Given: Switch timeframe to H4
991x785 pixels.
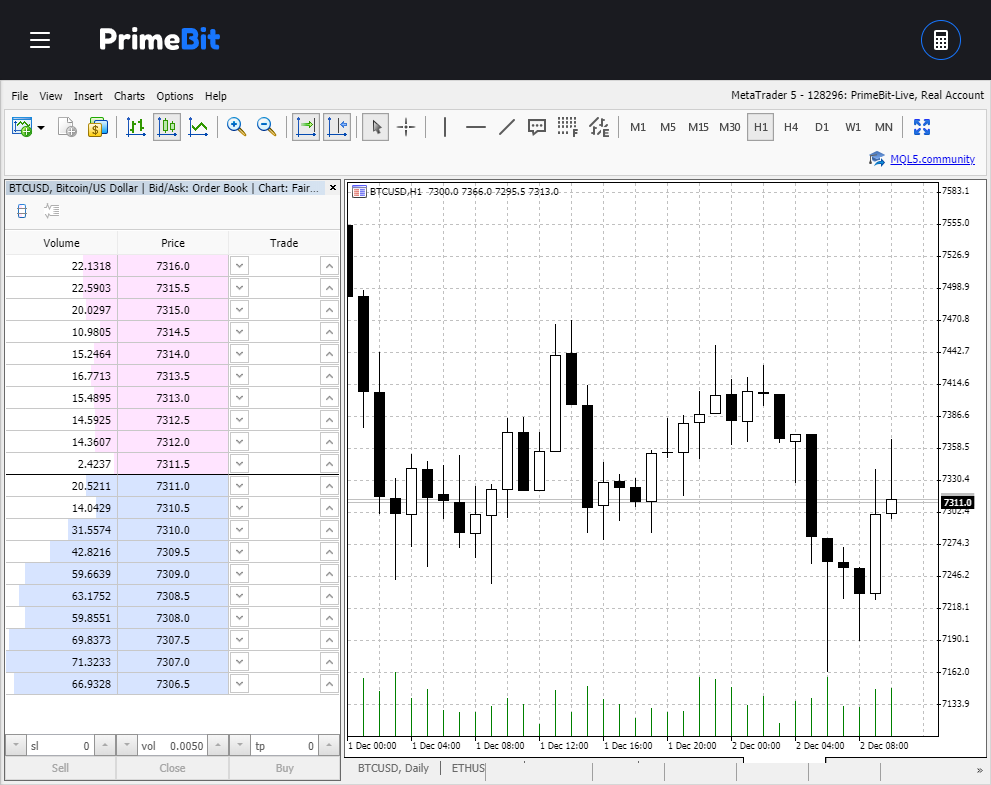Looking at the screenshot, I should (x=791, y=127).
